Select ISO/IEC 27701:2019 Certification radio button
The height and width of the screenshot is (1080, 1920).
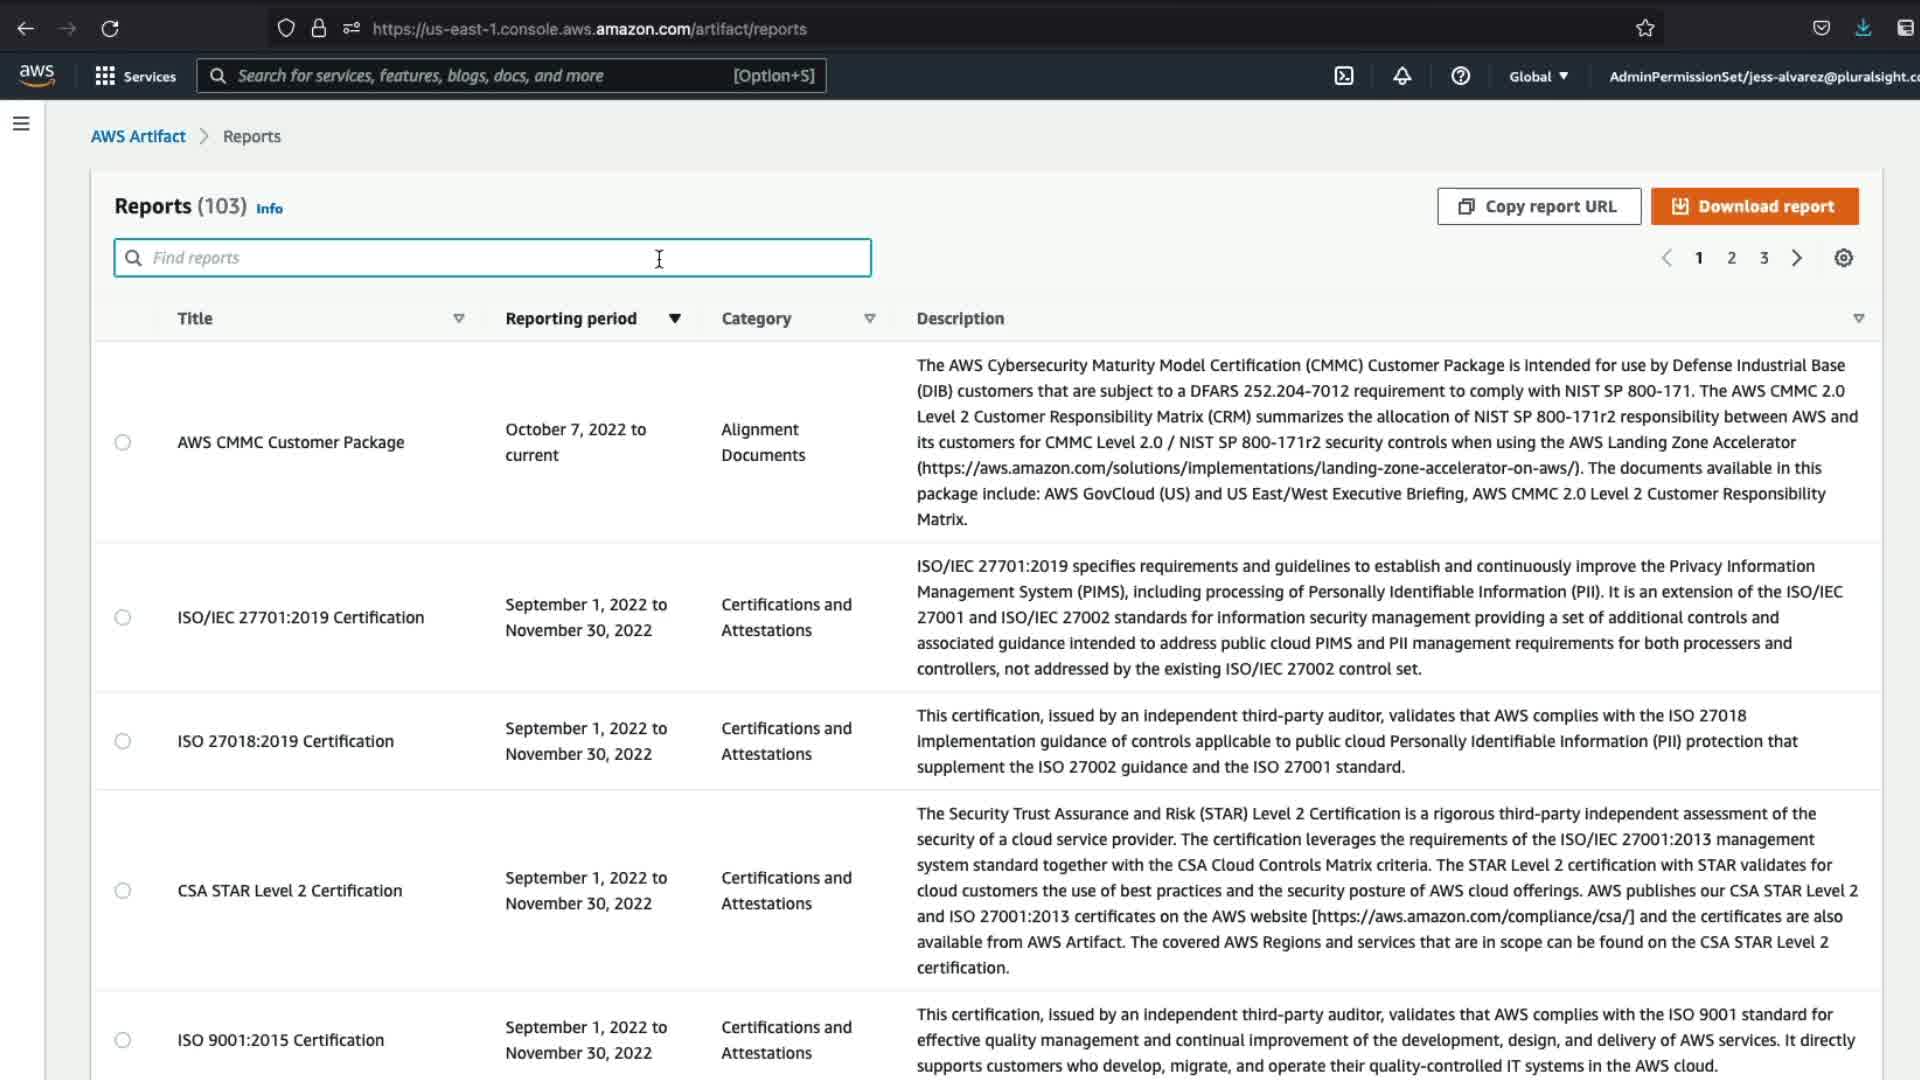tap(122, 617)
